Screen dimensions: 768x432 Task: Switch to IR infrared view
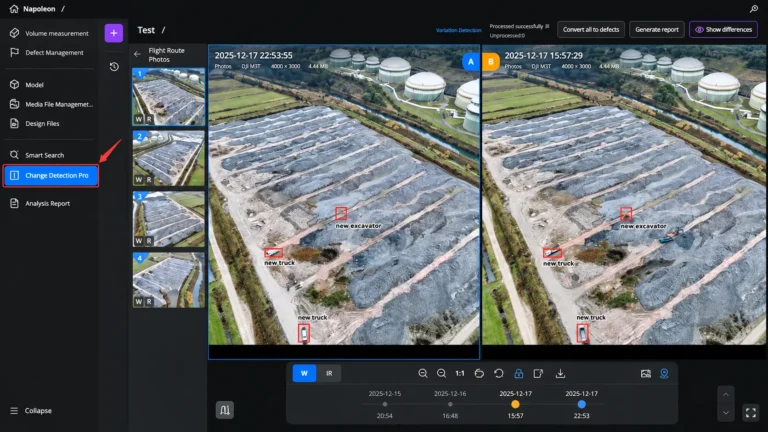click(x=329, y=373)
